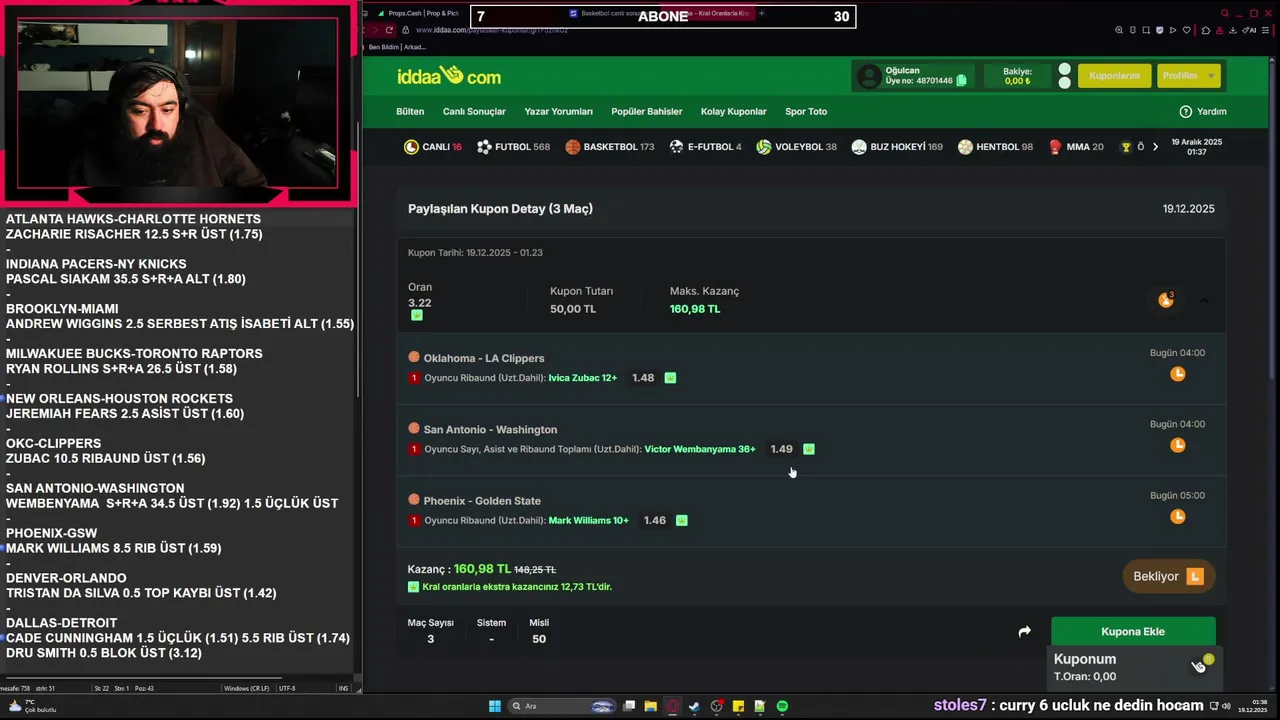This screenshot has width=1280, height=720.
Task: Open Steam from the taskbar
Action: pyautogui.click(x=694, y=706)
